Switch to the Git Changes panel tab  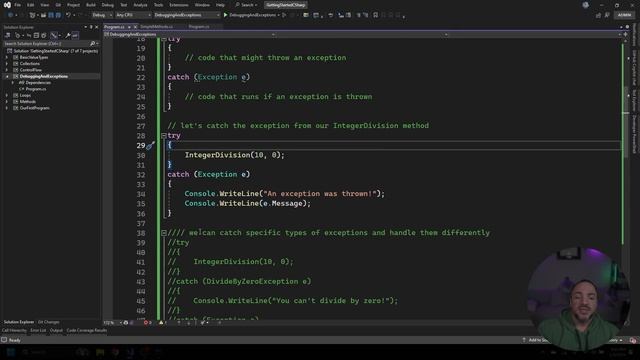pyautogui.click(x=49, y=322)
